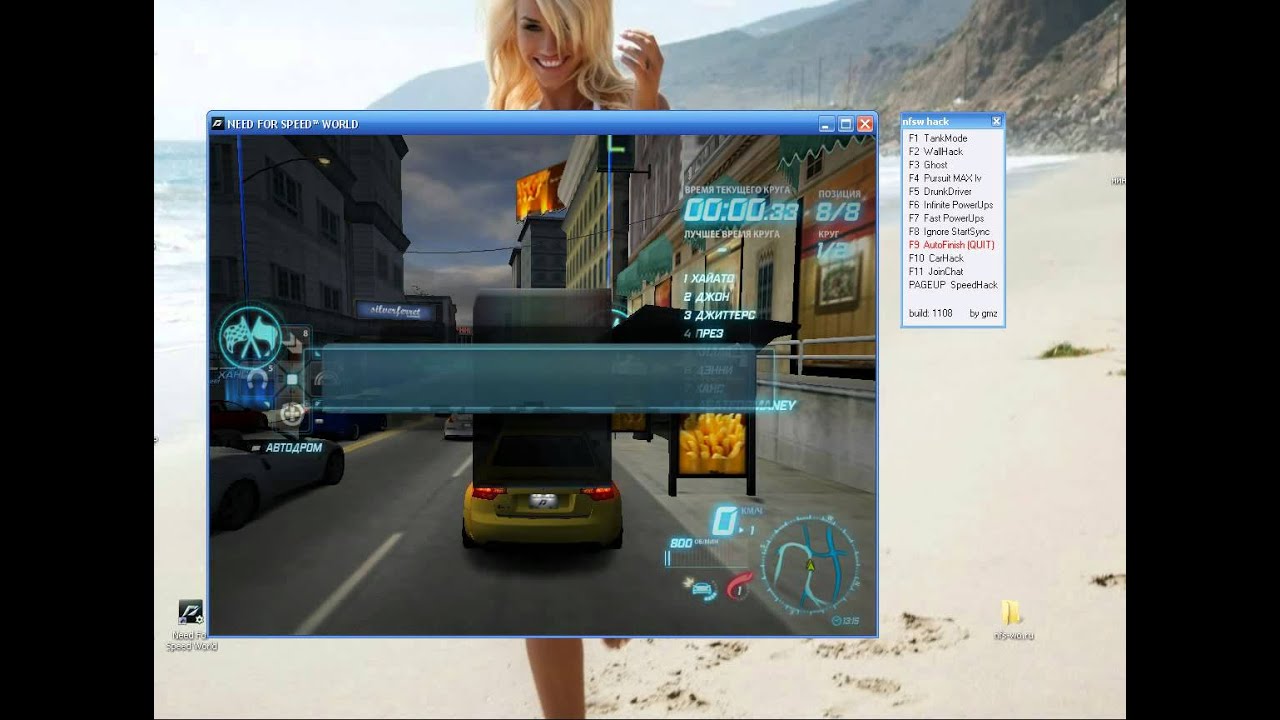
Task: Click the arrow power-up slot marked 8
Action: [294, 343]
